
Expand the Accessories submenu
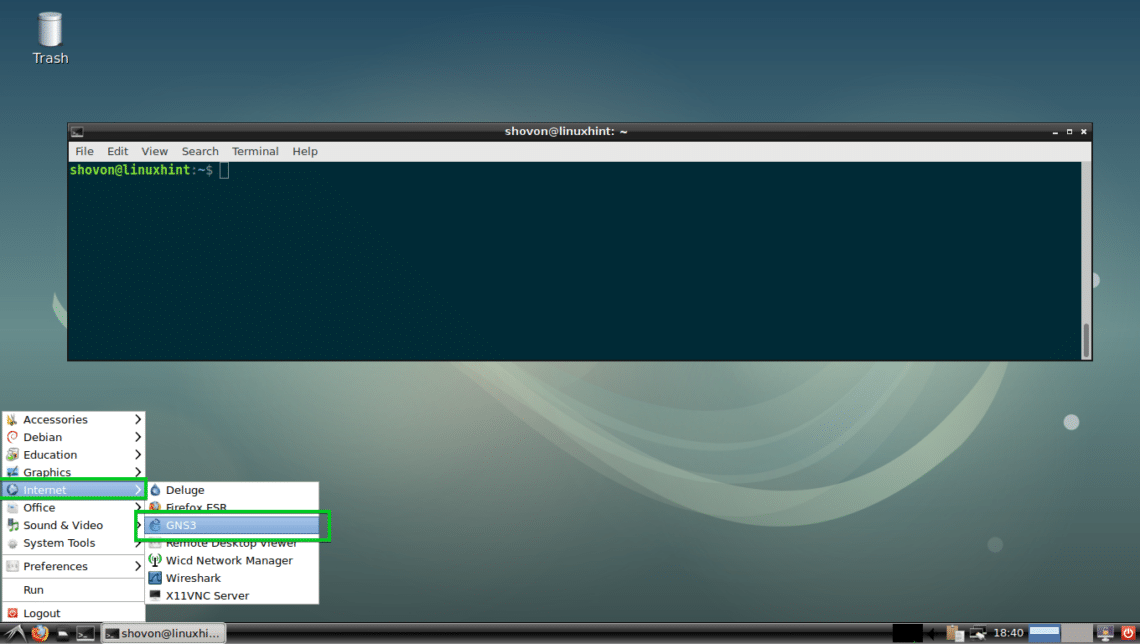pos(55,419)
